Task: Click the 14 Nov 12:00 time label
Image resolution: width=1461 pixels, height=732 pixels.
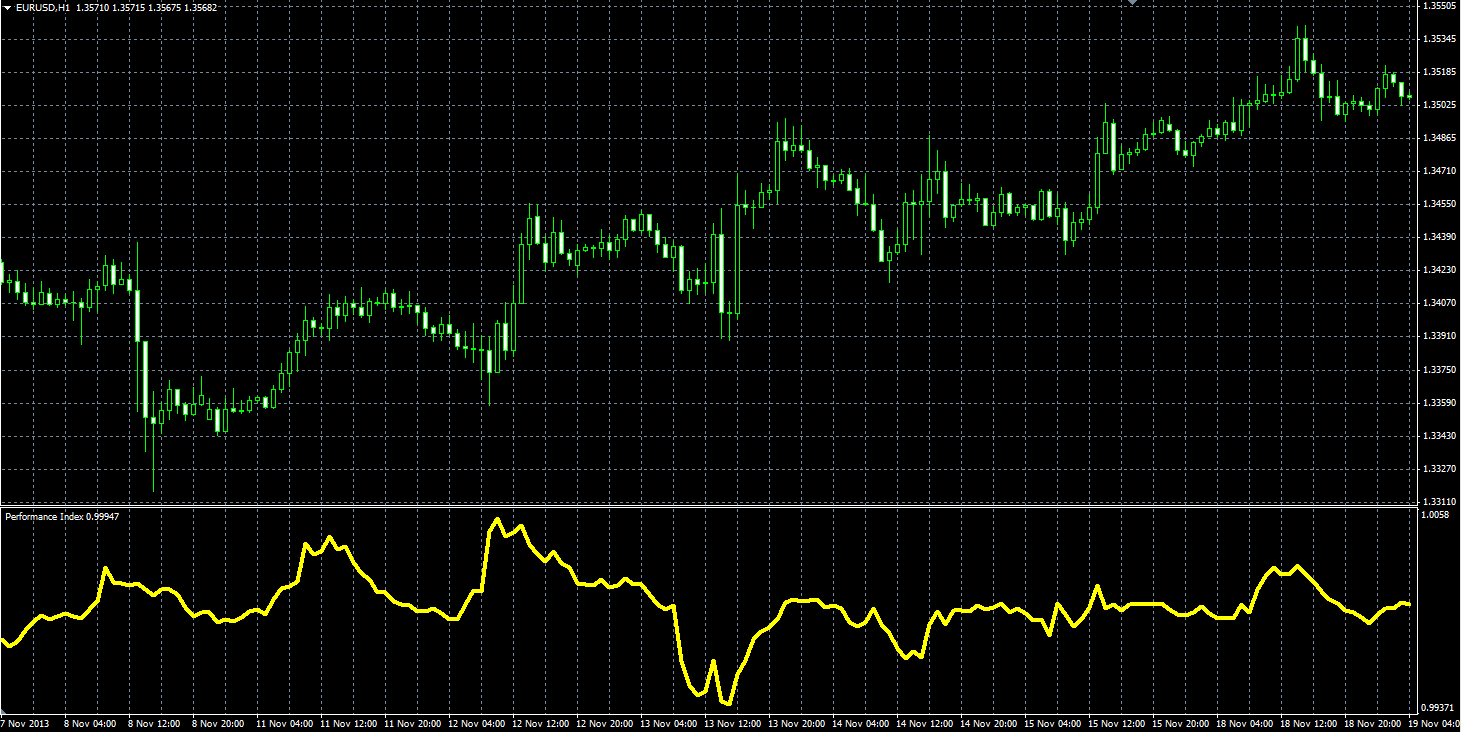Action: point(926,723)
